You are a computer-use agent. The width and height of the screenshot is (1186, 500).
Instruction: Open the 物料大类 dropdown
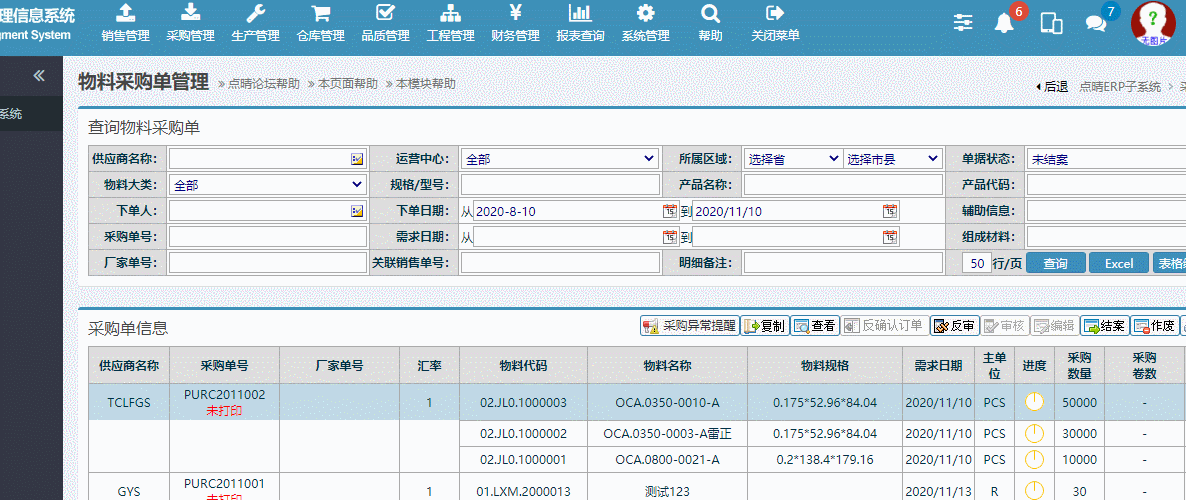click(x=267, y=185)
